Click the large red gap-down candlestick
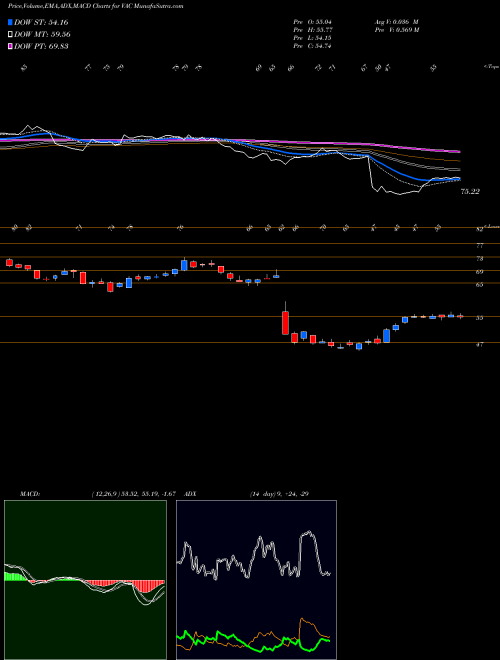 pyautogui.click(x=285, y=323)
